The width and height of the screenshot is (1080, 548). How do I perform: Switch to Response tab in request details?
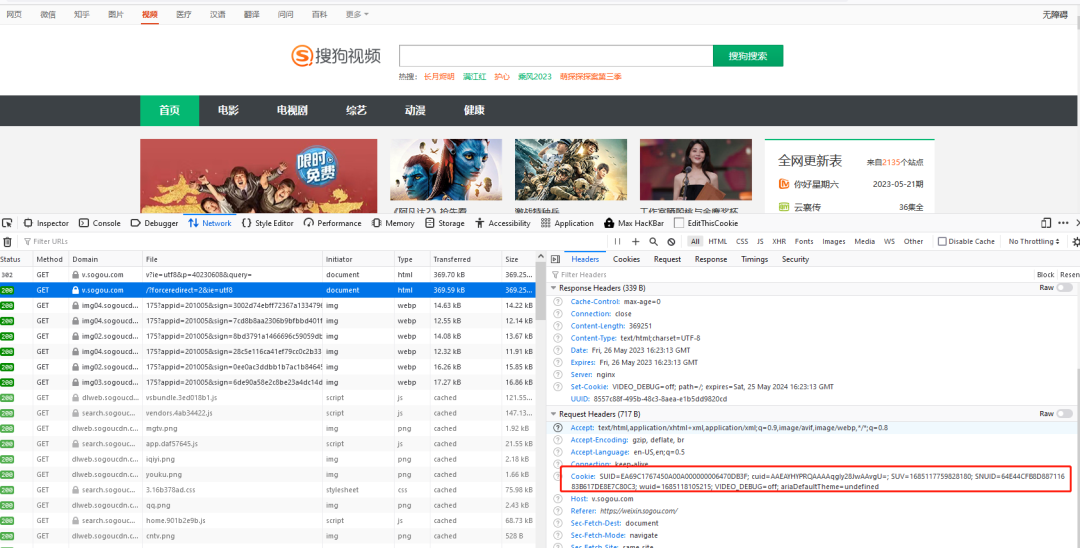click(711, 260)
